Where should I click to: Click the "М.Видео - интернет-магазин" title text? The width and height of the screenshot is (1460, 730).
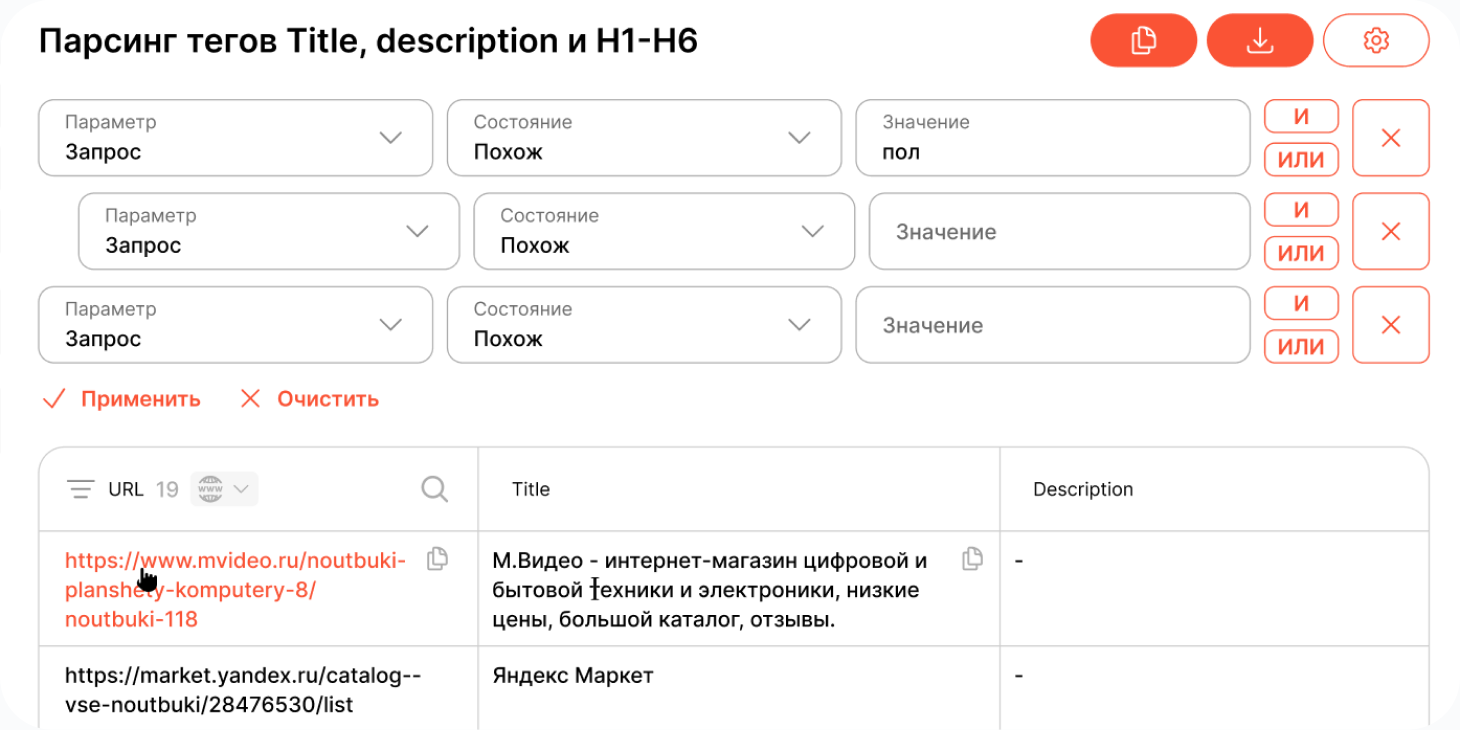710,590
